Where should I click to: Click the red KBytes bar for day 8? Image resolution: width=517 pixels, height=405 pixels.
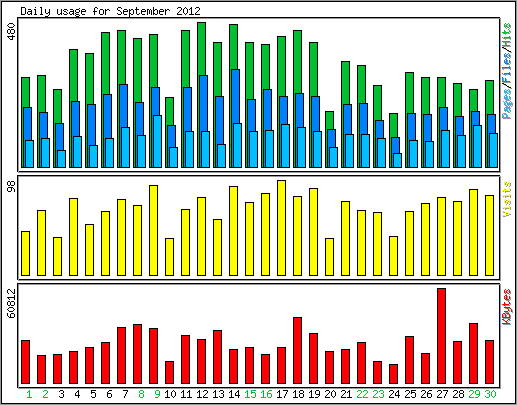click(x=137, y=354)
